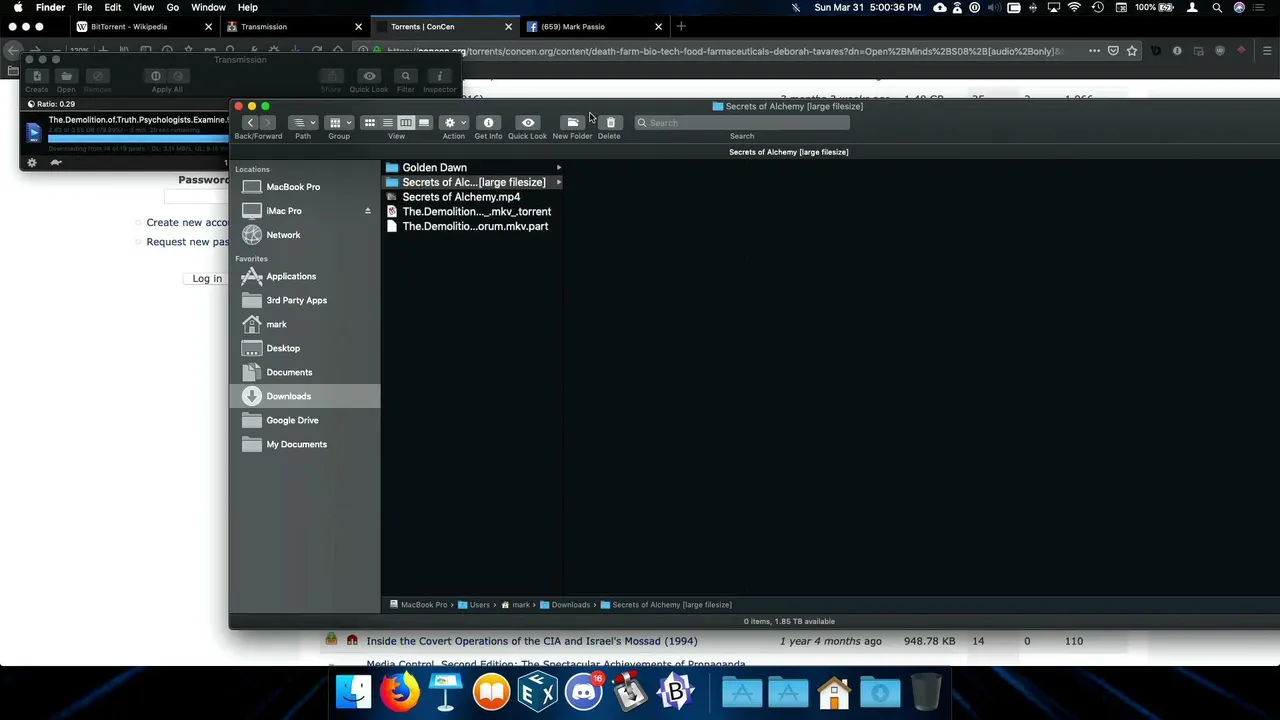The image size is (1280, 720).
Task: Open the Edit menu in menu bar
Action: click(113, 7)
